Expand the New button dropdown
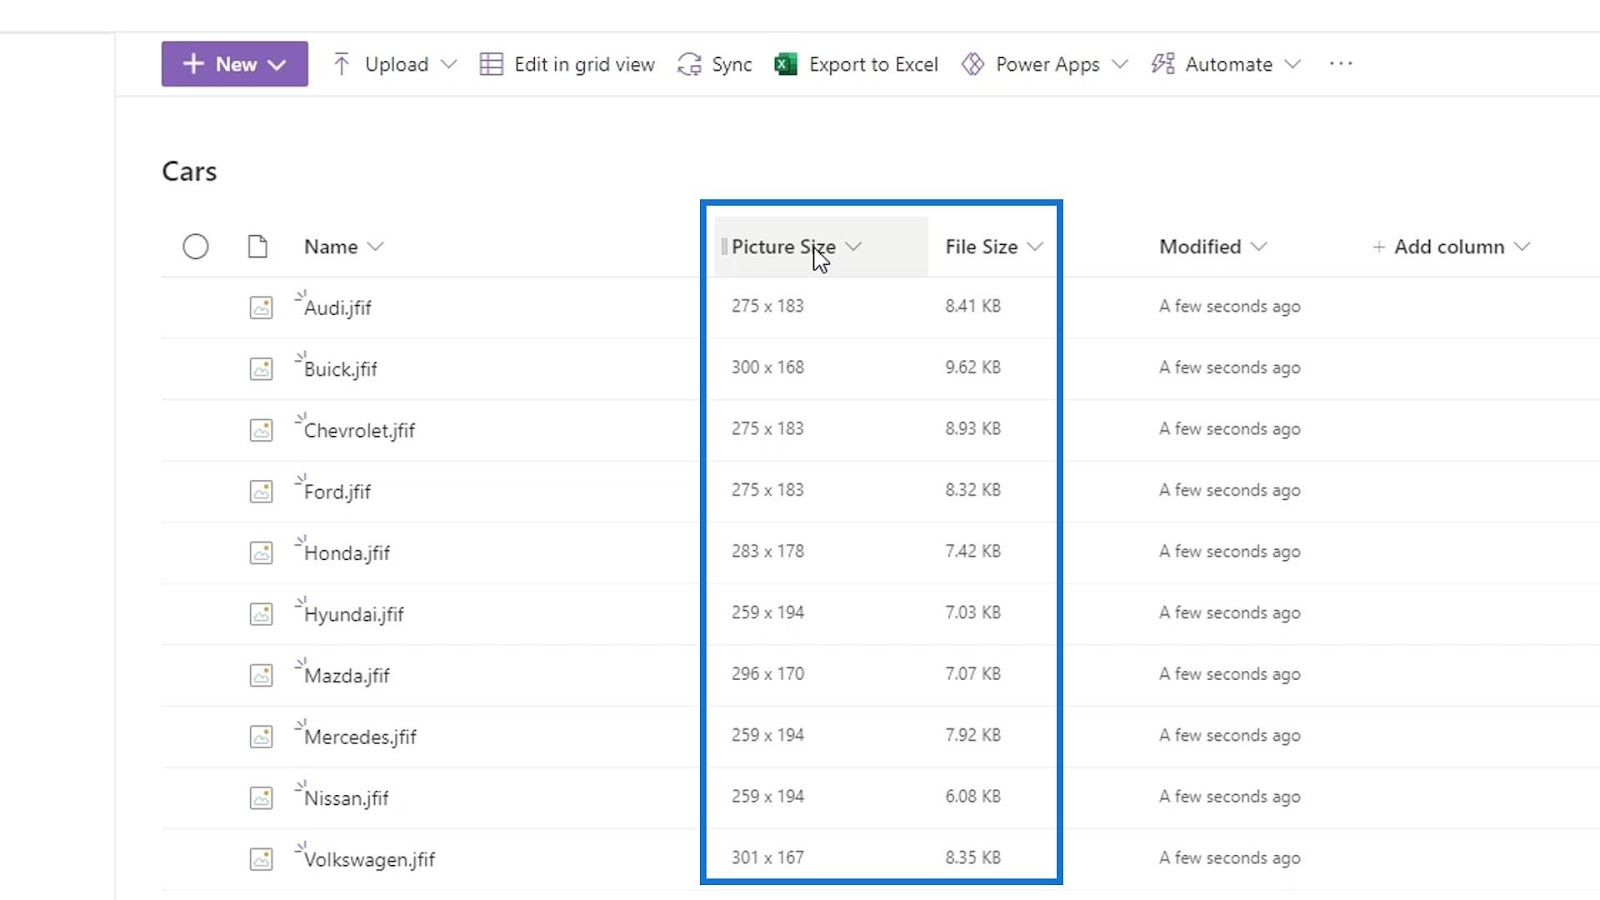The image size is (1600, 900). [x=277, y=64]
